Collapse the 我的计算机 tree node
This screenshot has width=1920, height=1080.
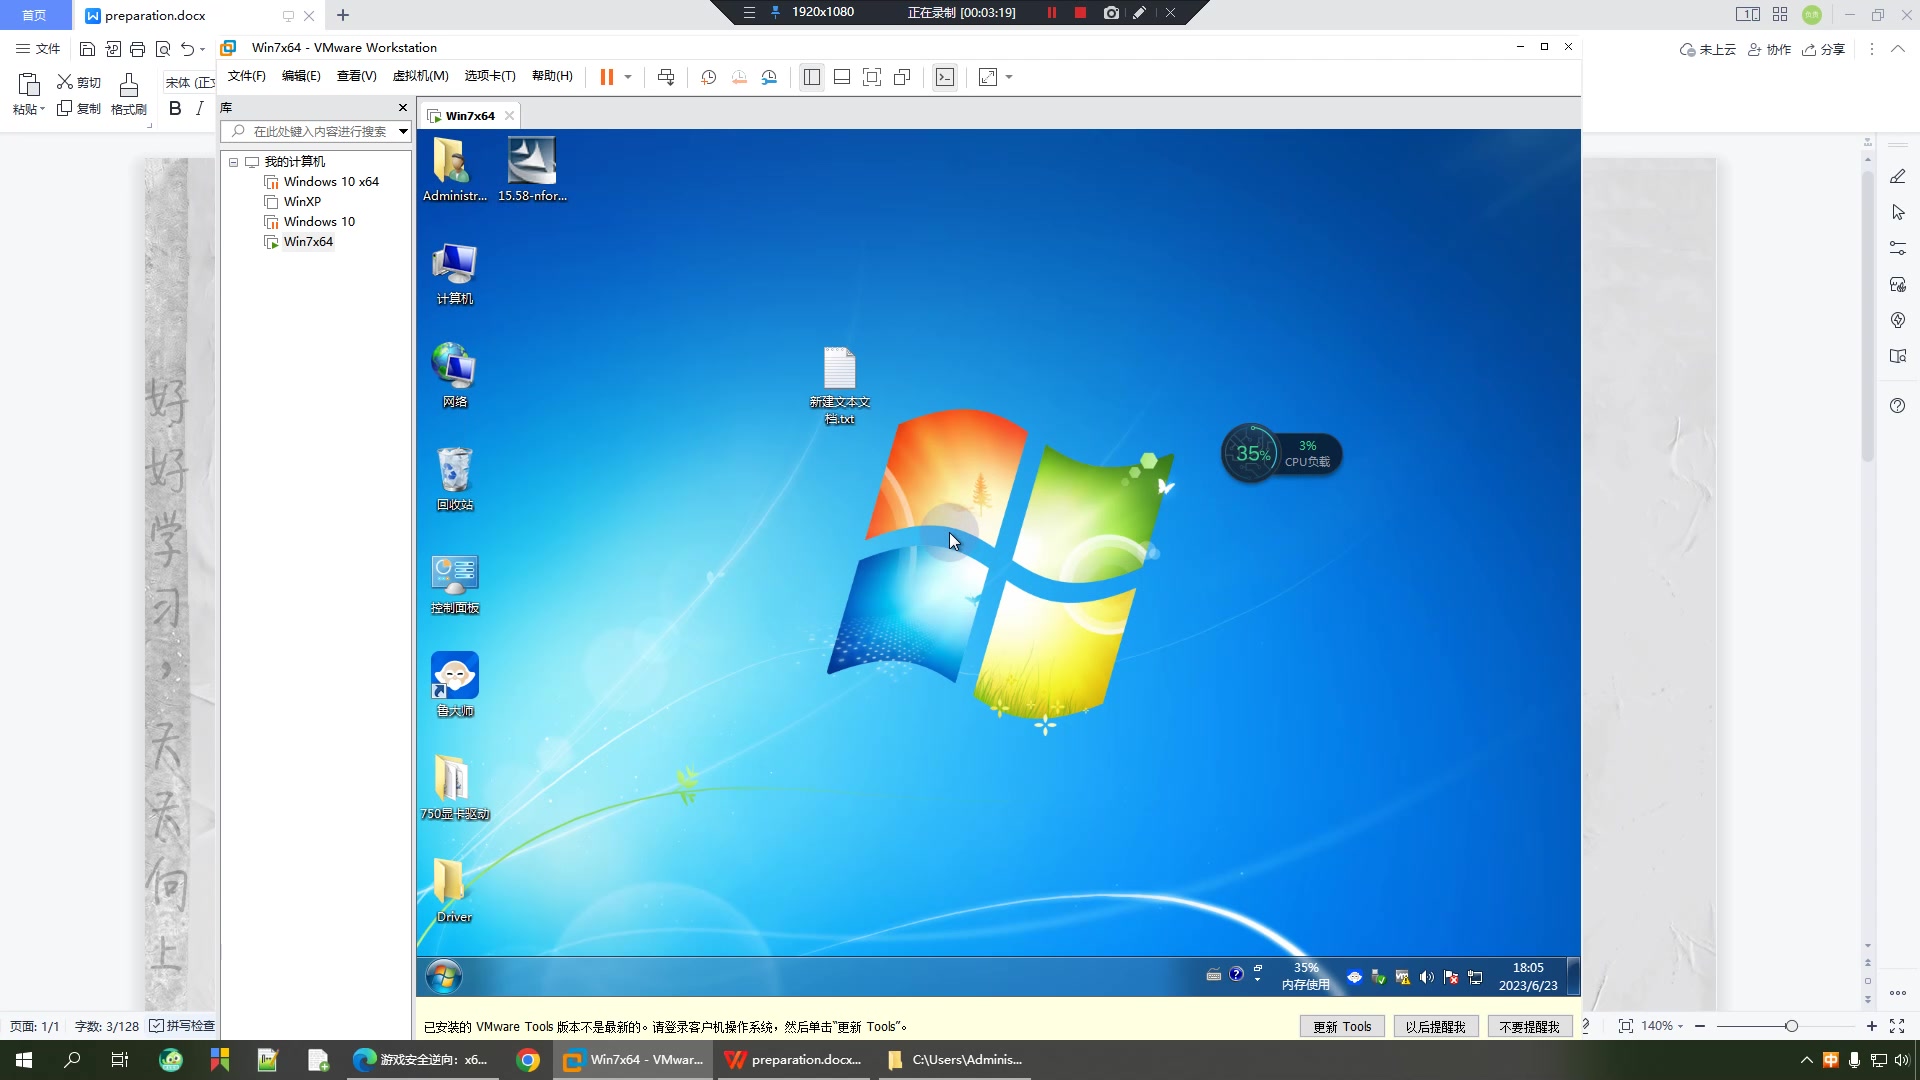click(x=234, y=162)
